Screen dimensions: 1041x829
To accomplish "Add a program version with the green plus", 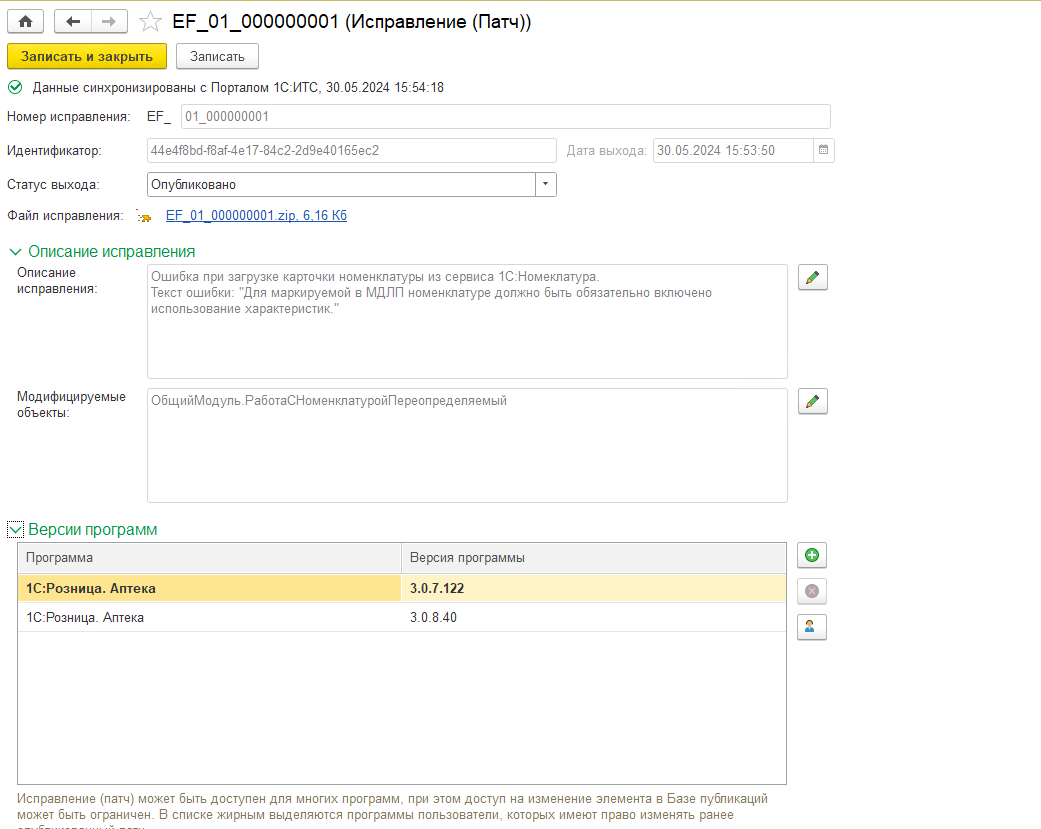I will tap(812, 555).
